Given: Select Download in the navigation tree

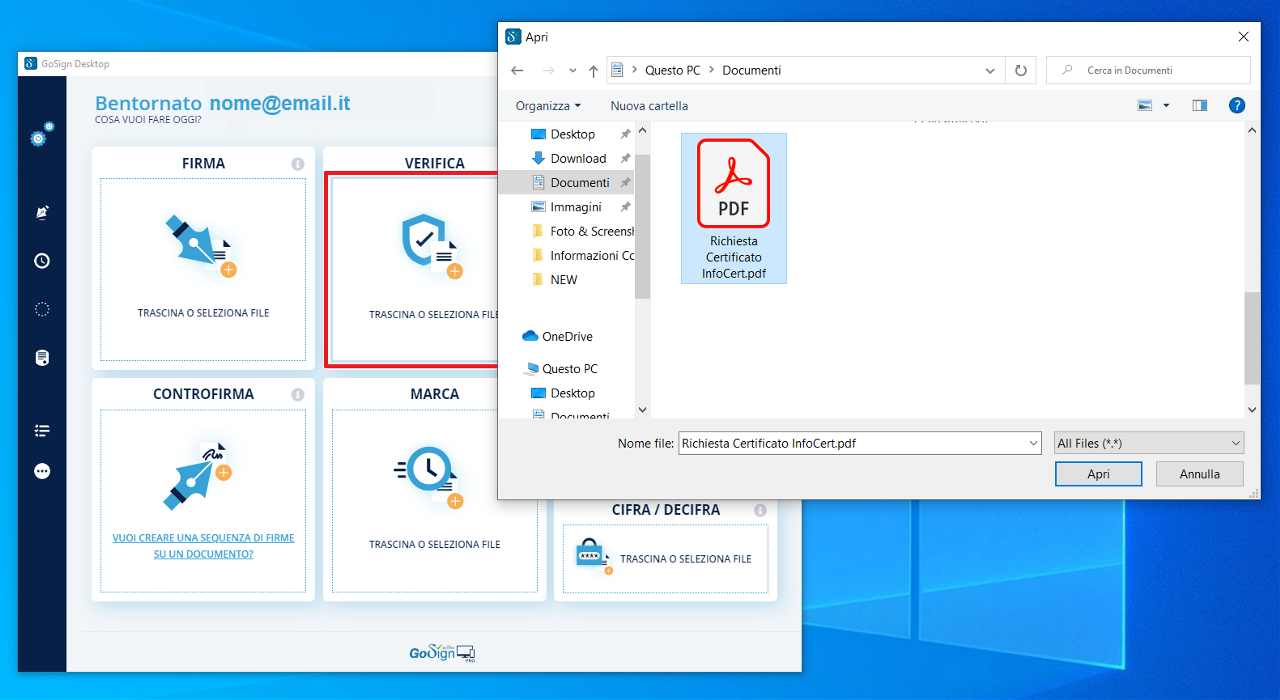Looking at the screenshot, I should point(578,158).
